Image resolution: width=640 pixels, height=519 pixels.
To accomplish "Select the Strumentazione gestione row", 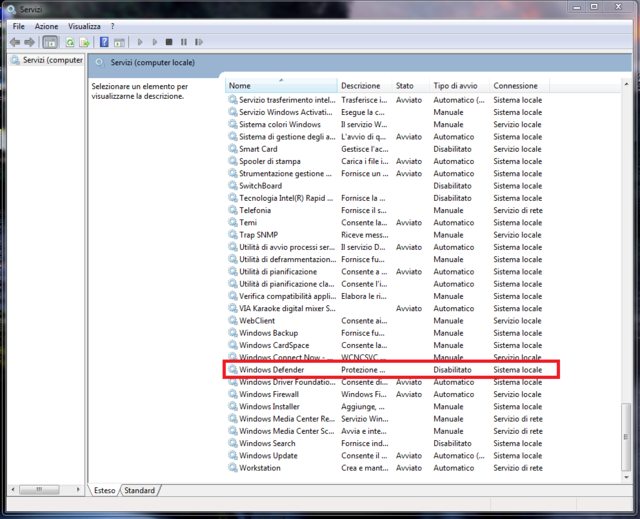I will (x=385, y=173).
